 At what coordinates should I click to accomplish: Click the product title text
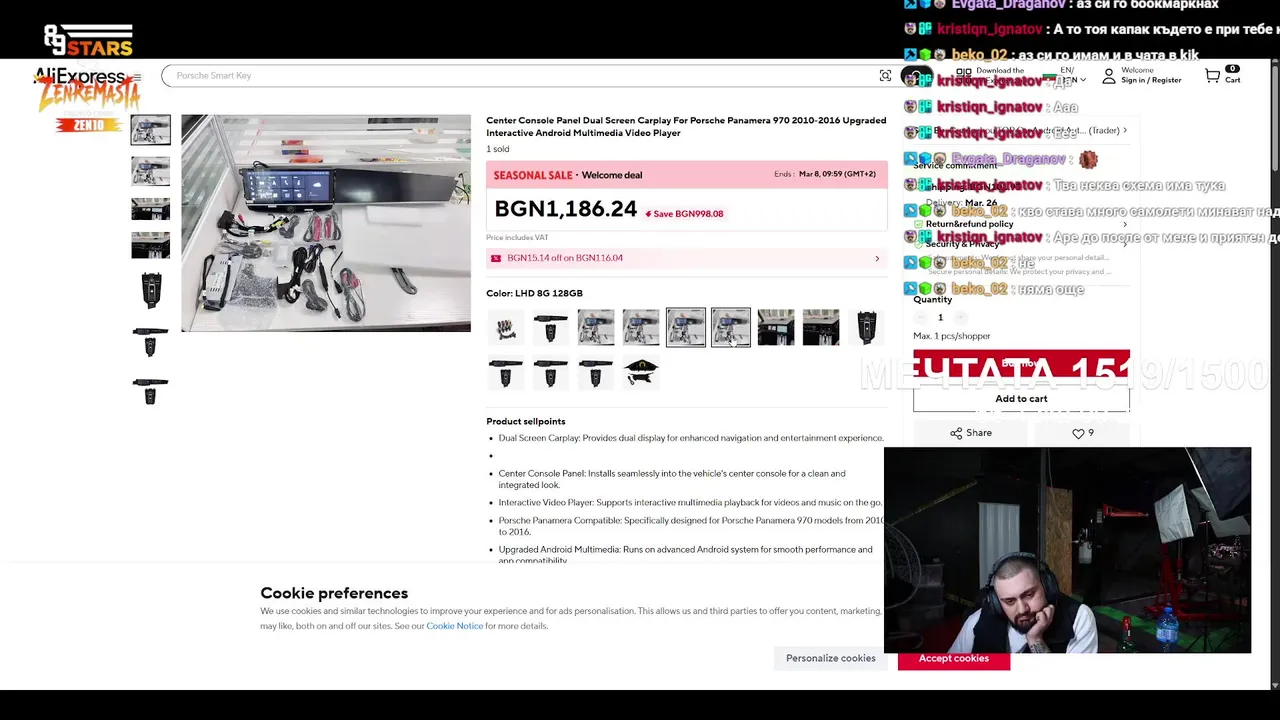(686, 126)
